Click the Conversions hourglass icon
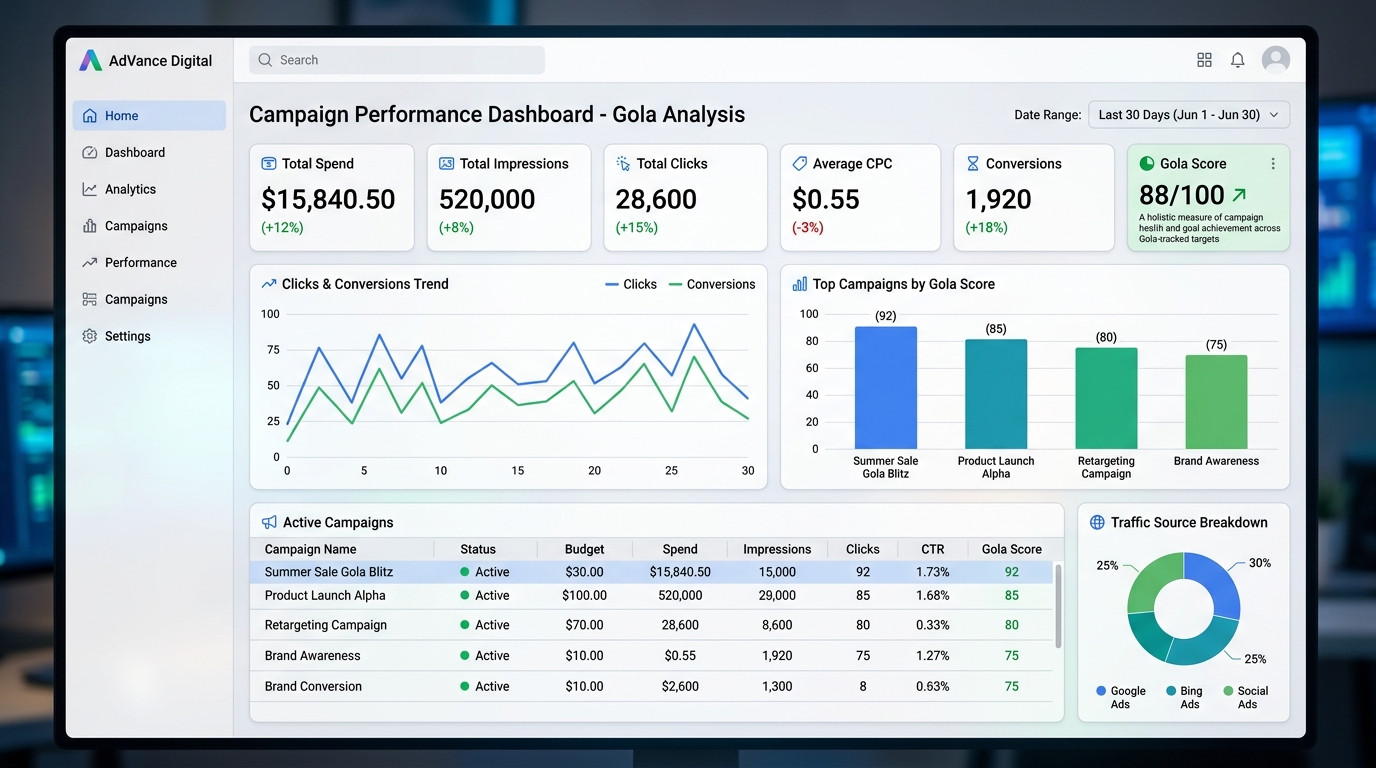This screenshot has width=1376, height=768. tap(973, 164)
